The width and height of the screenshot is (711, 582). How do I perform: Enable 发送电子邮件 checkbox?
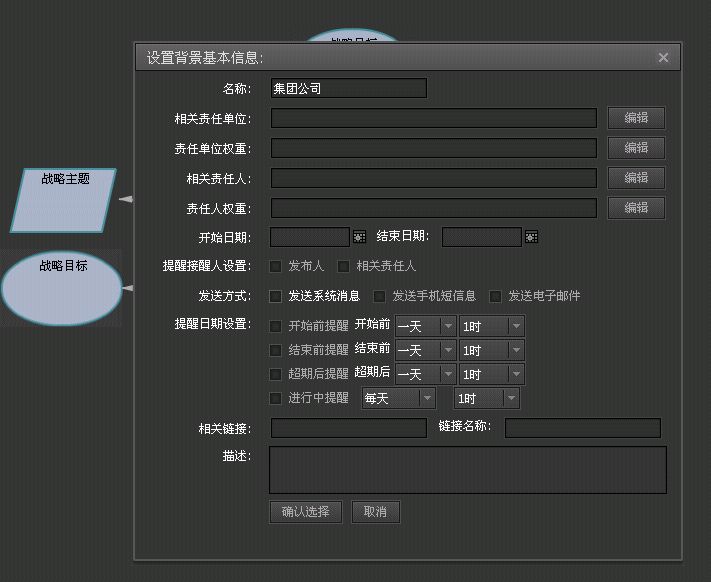[x=495, y=296]
